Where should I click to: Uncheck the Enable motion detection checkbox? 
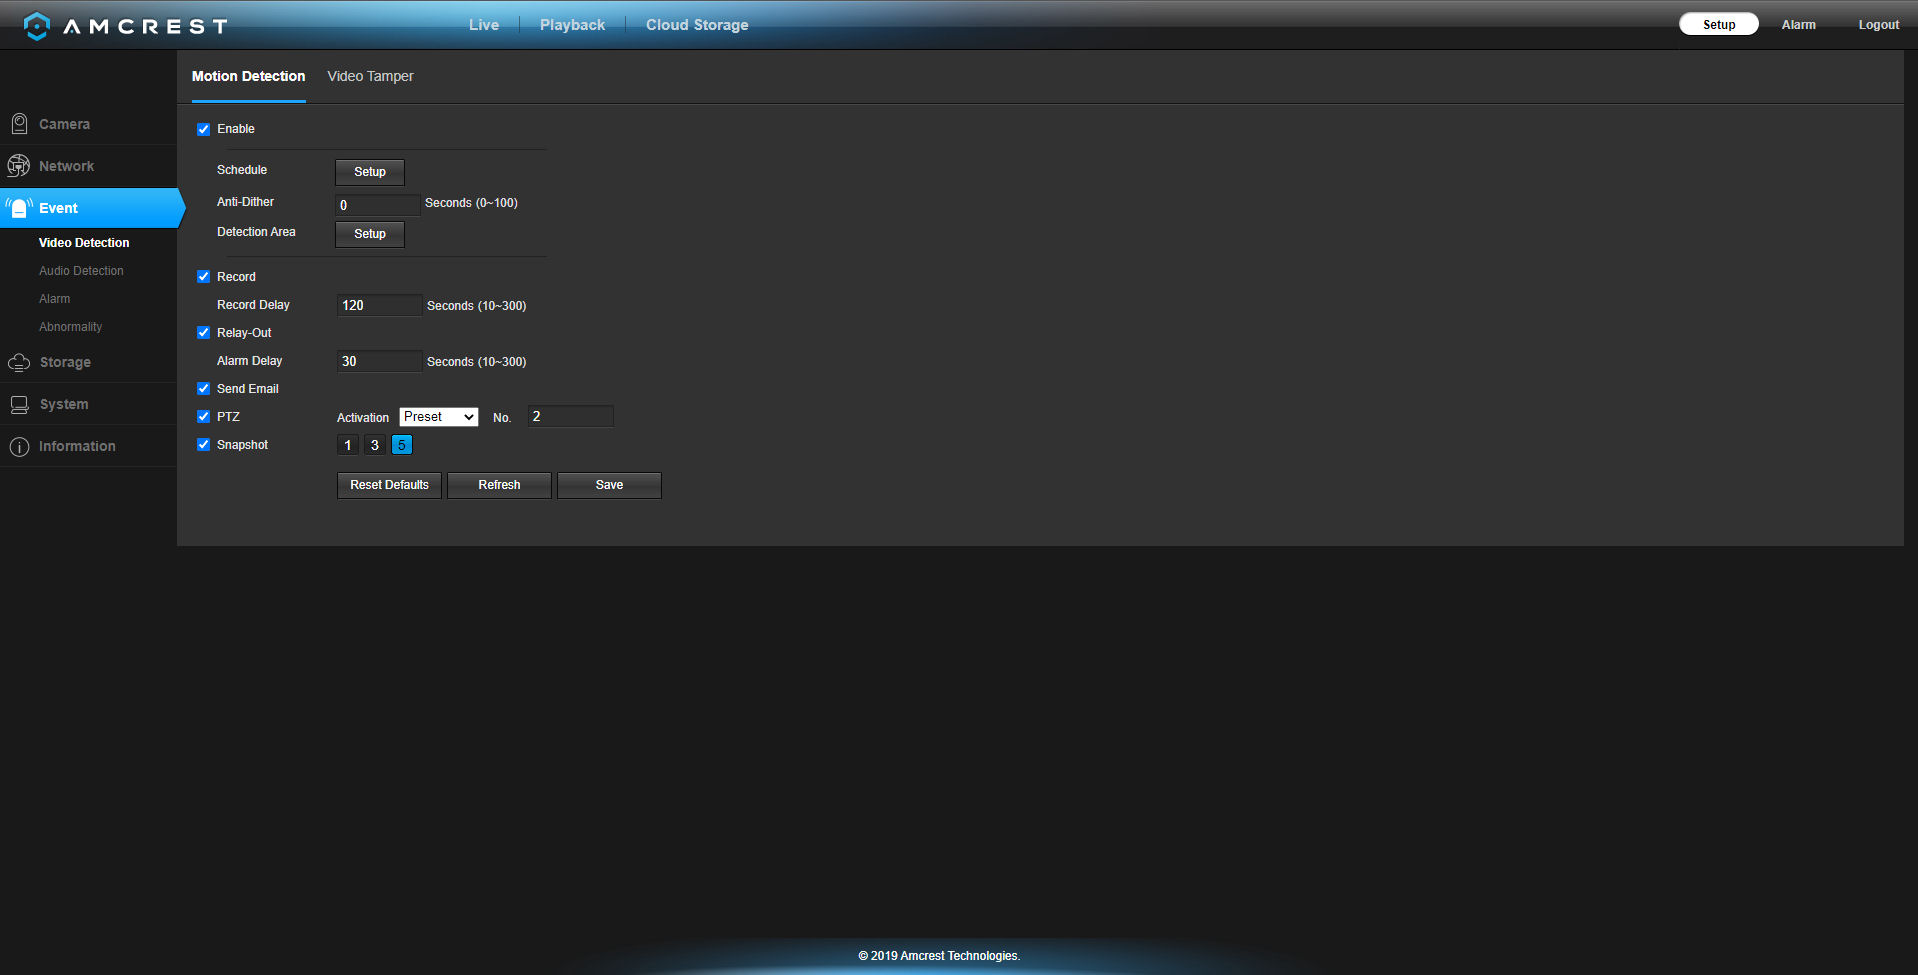click(x=203, y=129)
